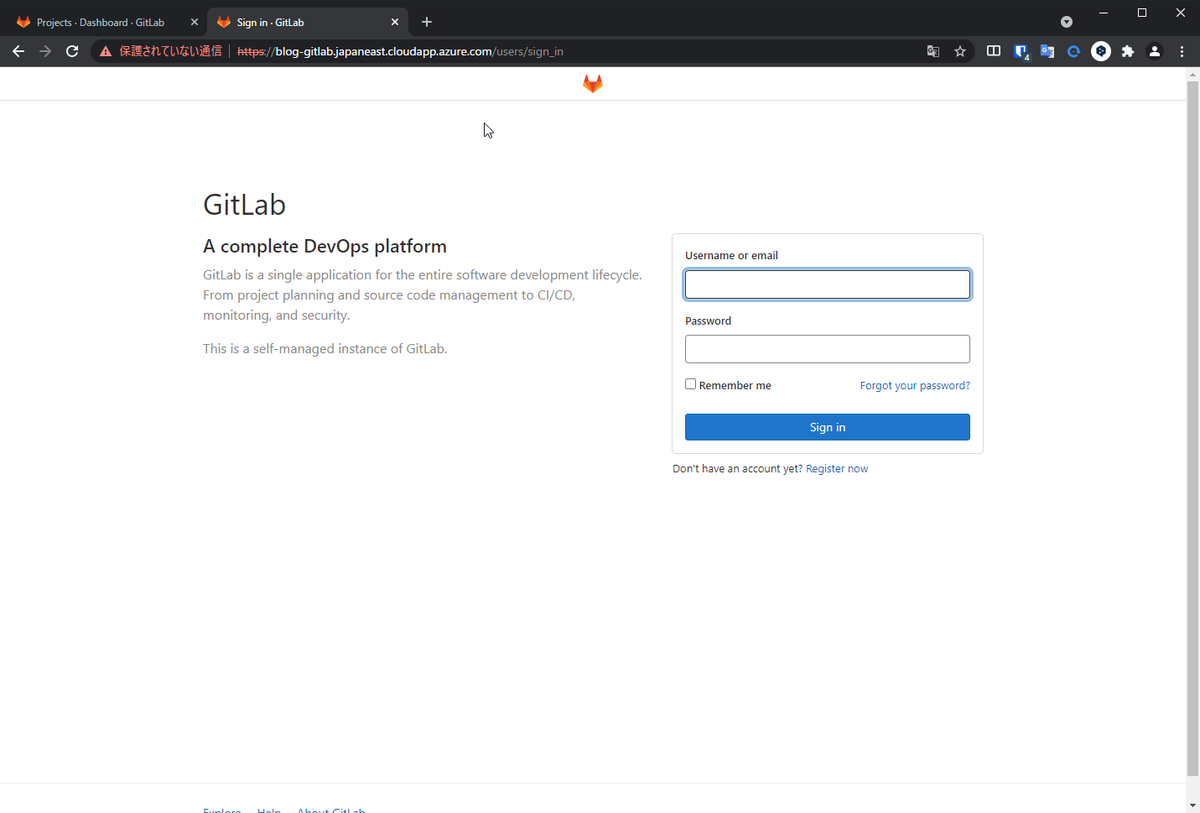Click the 'A complete DevOps platform' heading
This screenshot has width=1200, height=813.
325,246
